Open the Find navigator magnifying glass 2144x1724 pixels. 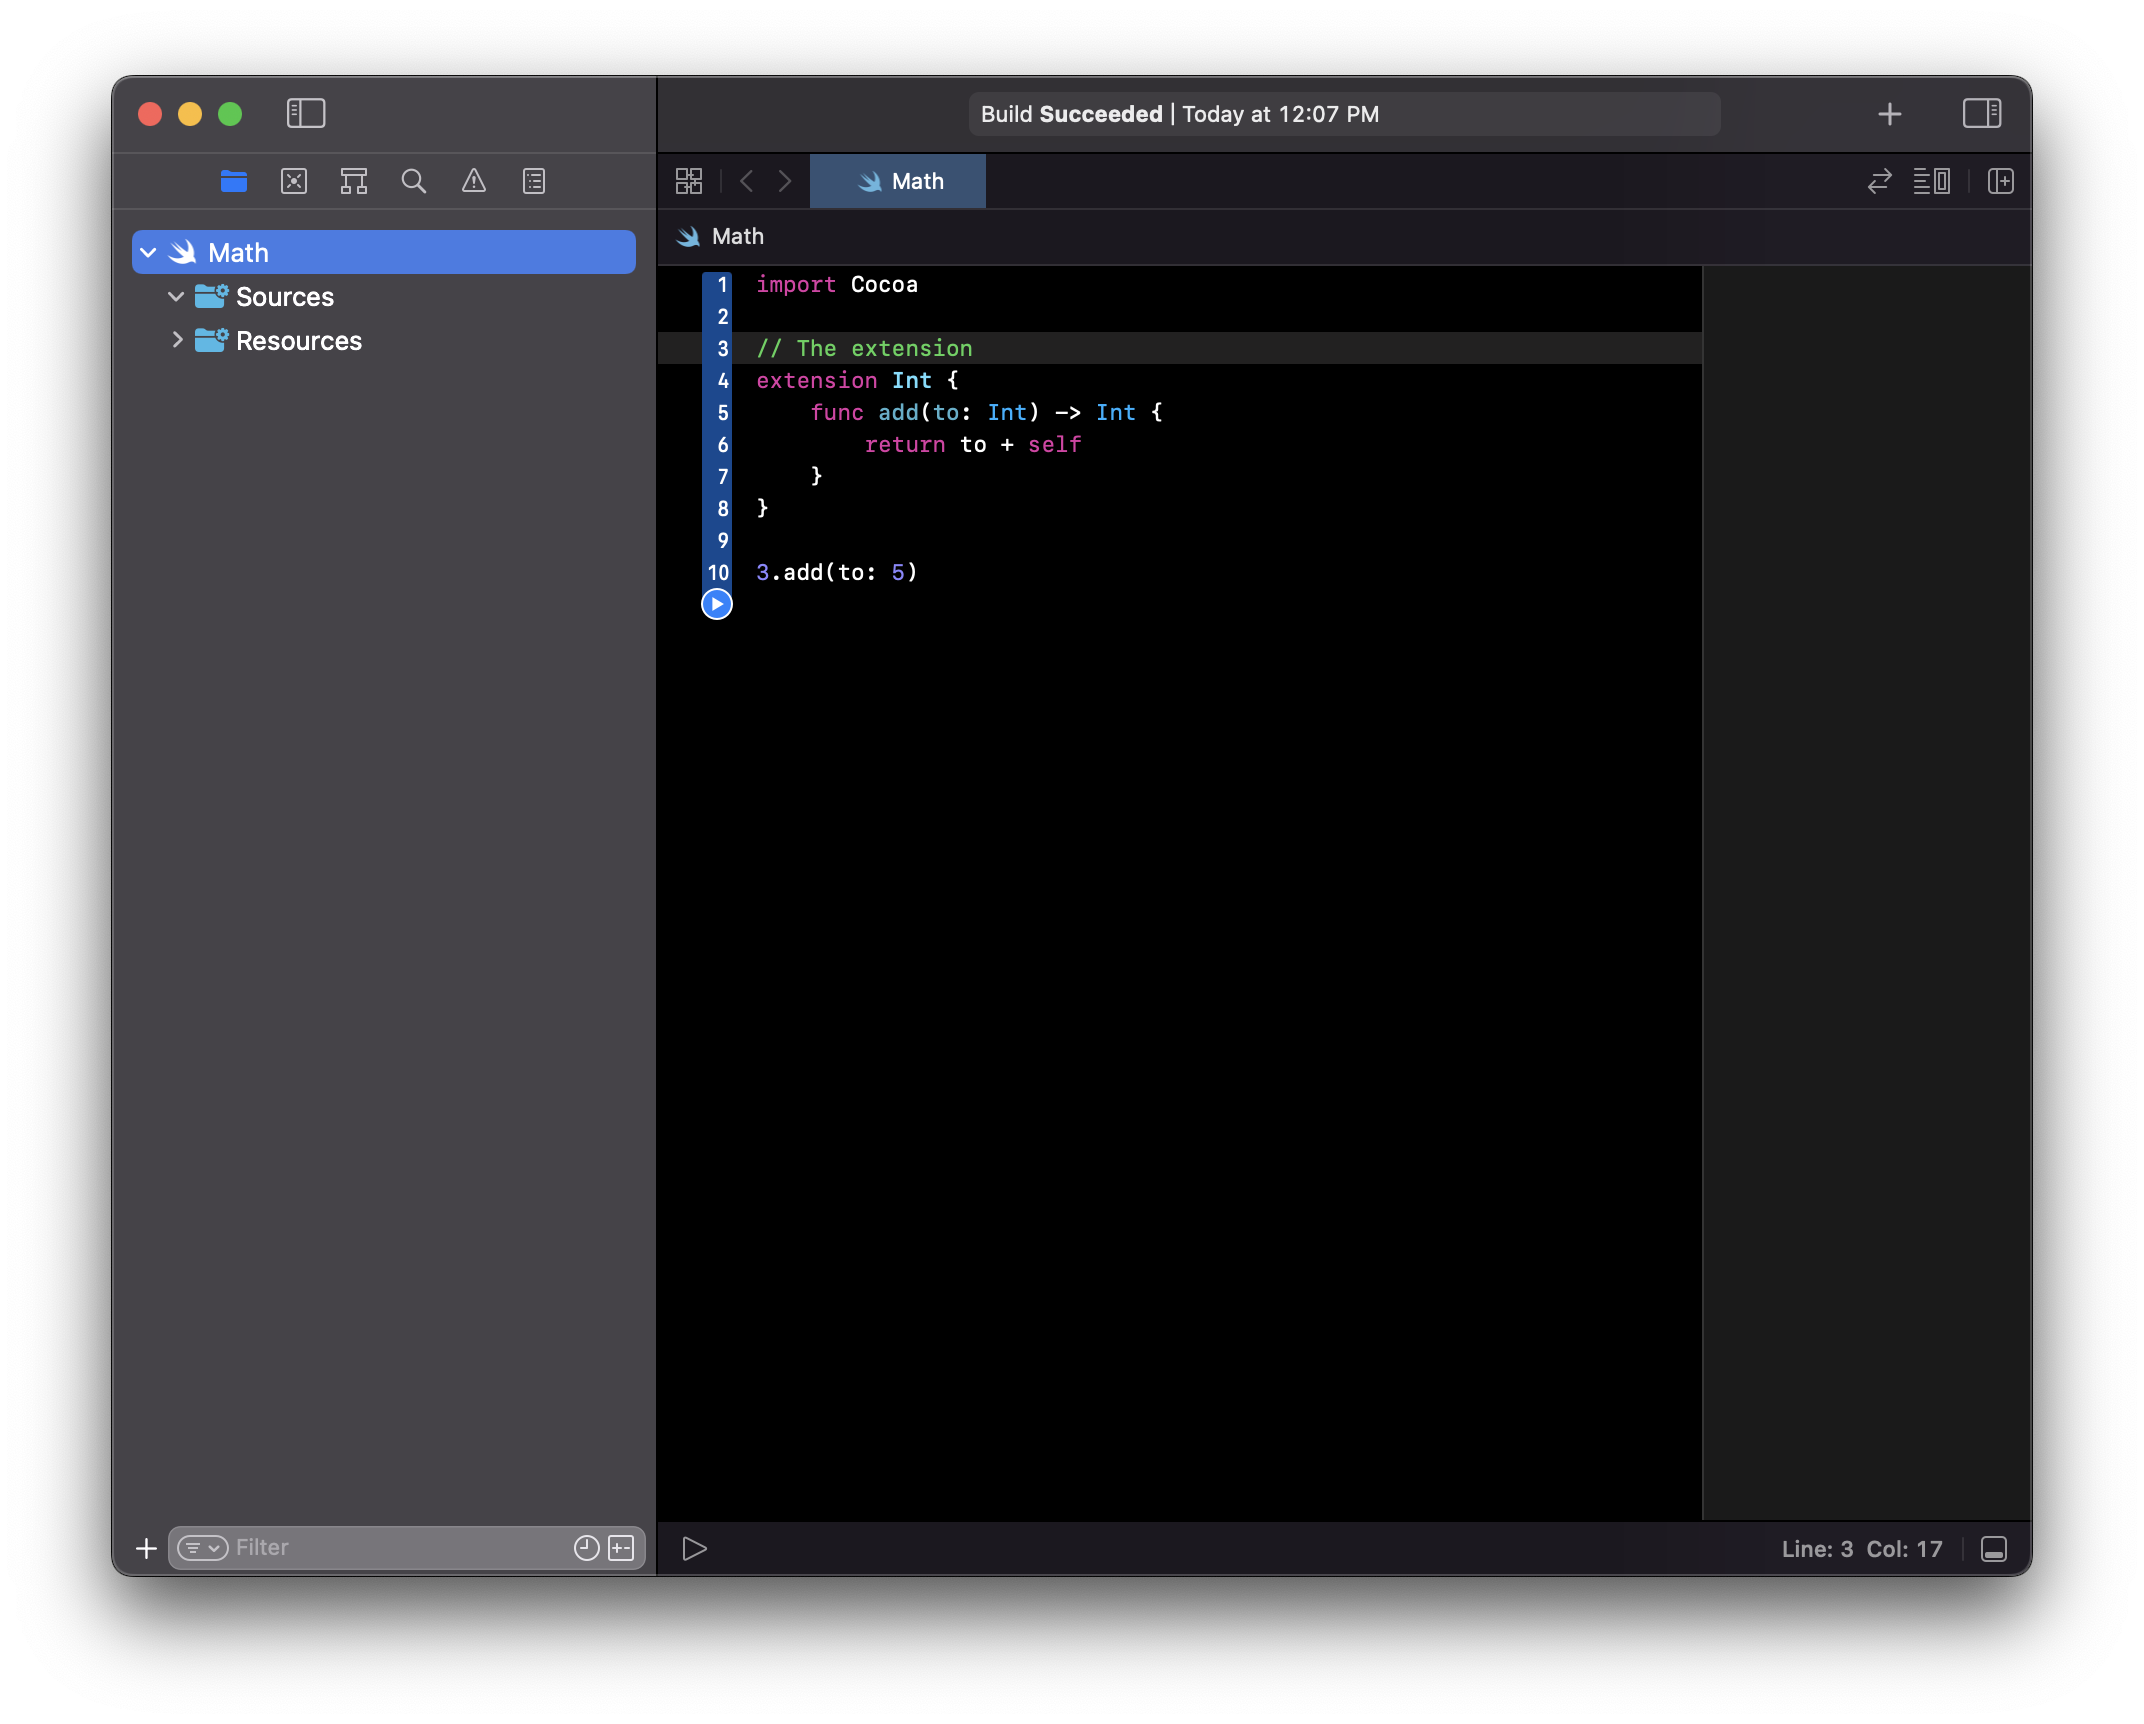pos(414,181)
